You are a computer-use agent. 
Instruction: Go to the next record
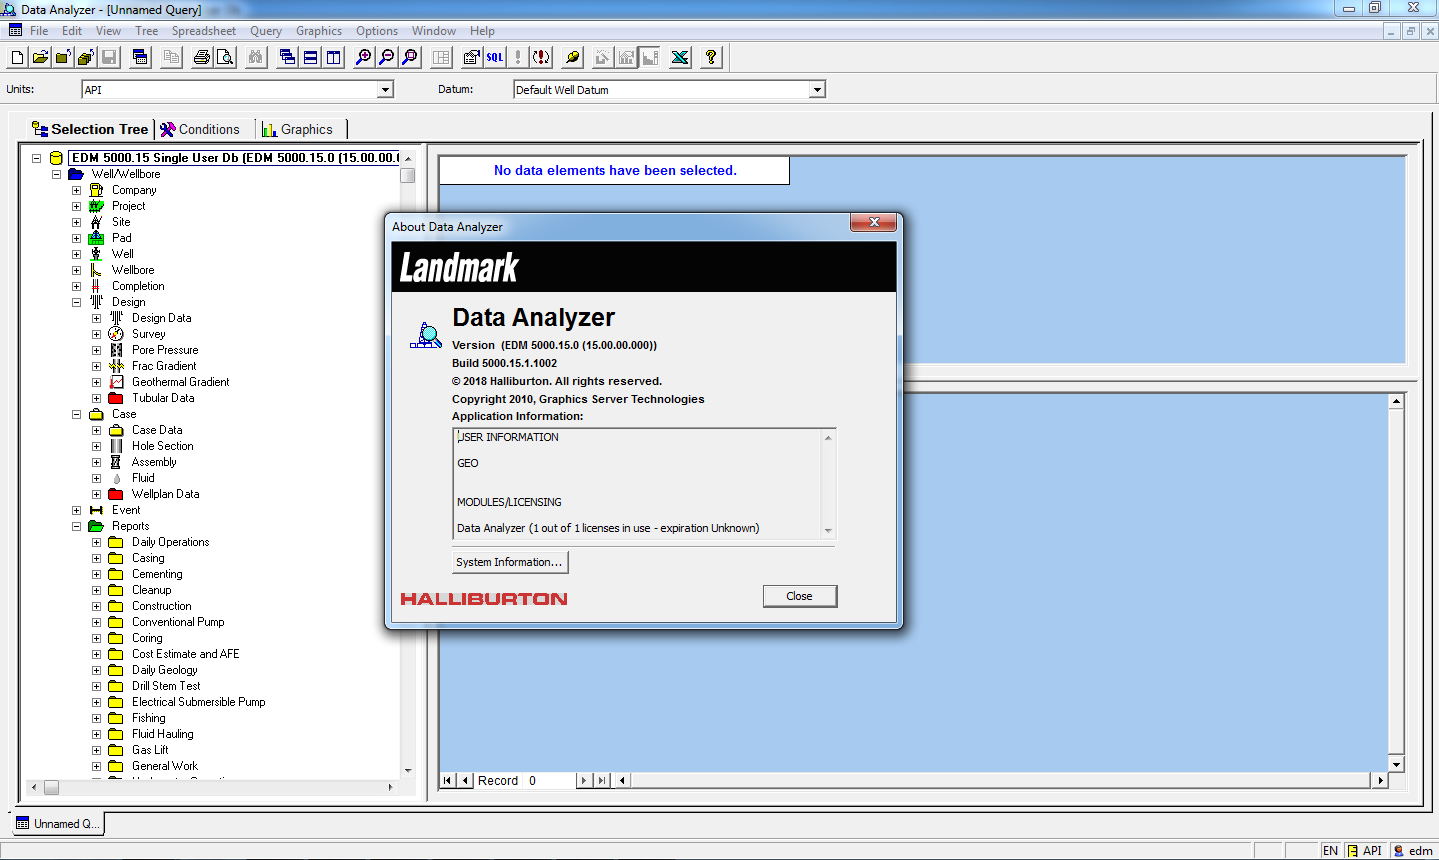(x=584, y=781)
